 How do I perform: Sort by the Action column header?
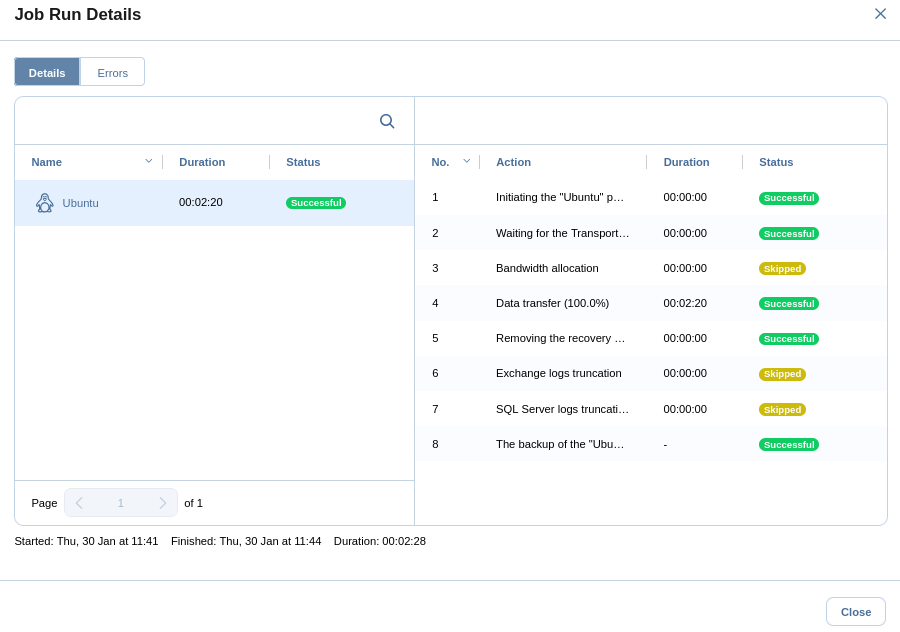(513, 162)
